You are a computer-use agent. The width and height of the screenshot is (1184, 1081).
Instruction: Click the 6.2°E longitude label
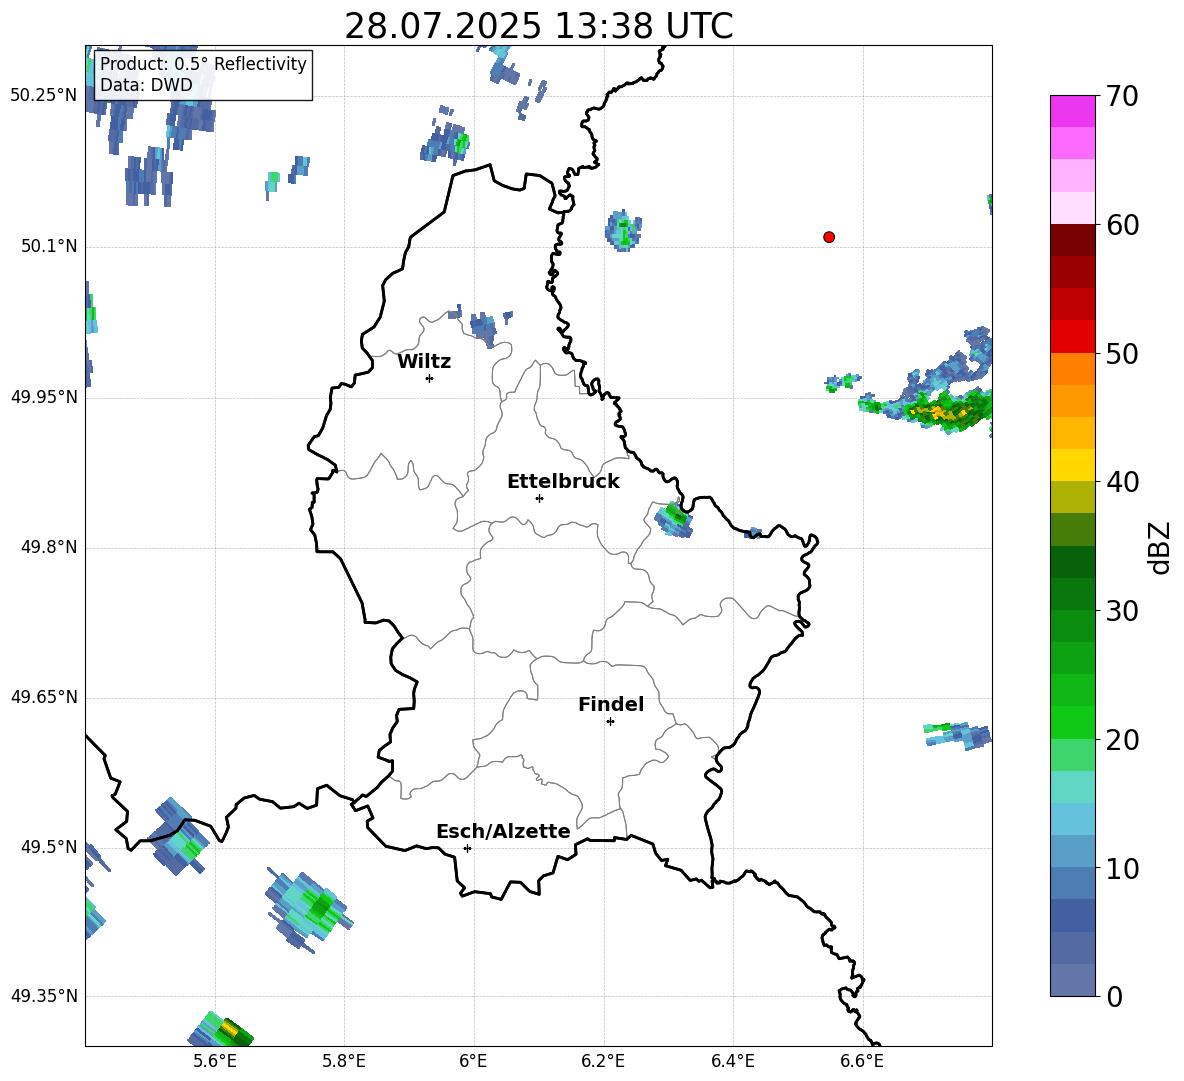point(603,1061)
